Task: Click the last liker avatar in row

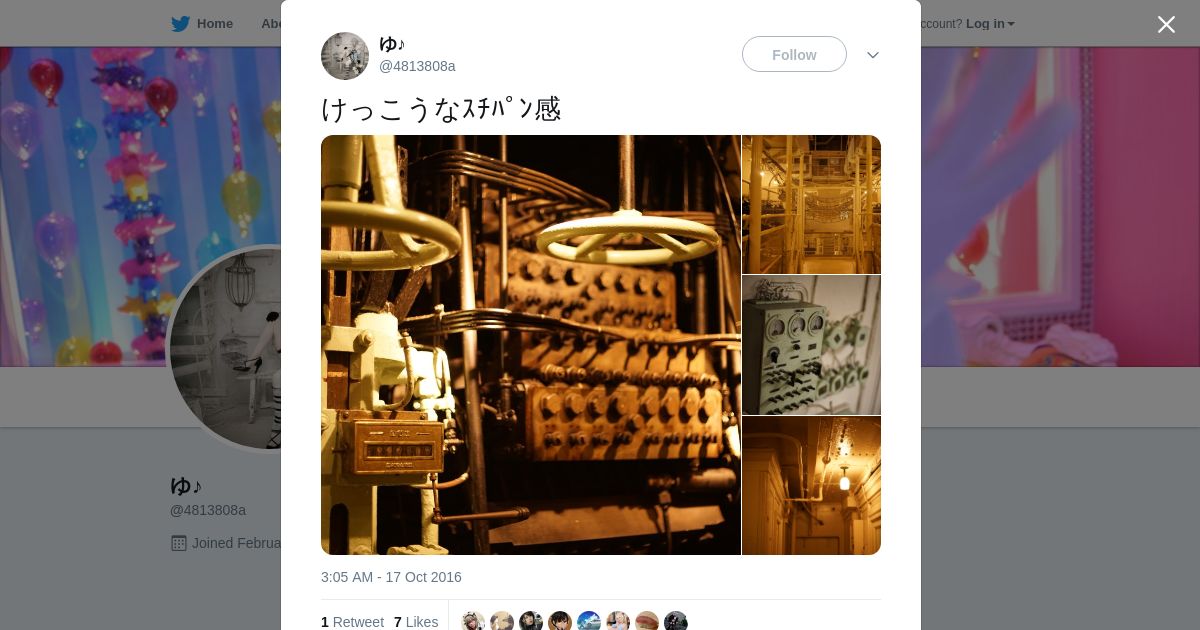Action: (x=676, y=622)
